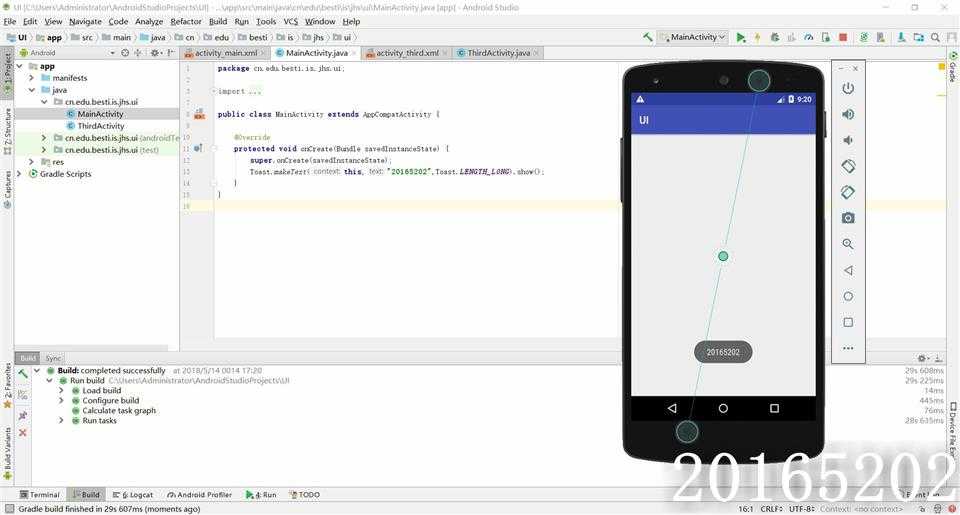960x515 pixels.
Task: Click Overview button on emulator phone screen
Action: click(x=774, y=408)
